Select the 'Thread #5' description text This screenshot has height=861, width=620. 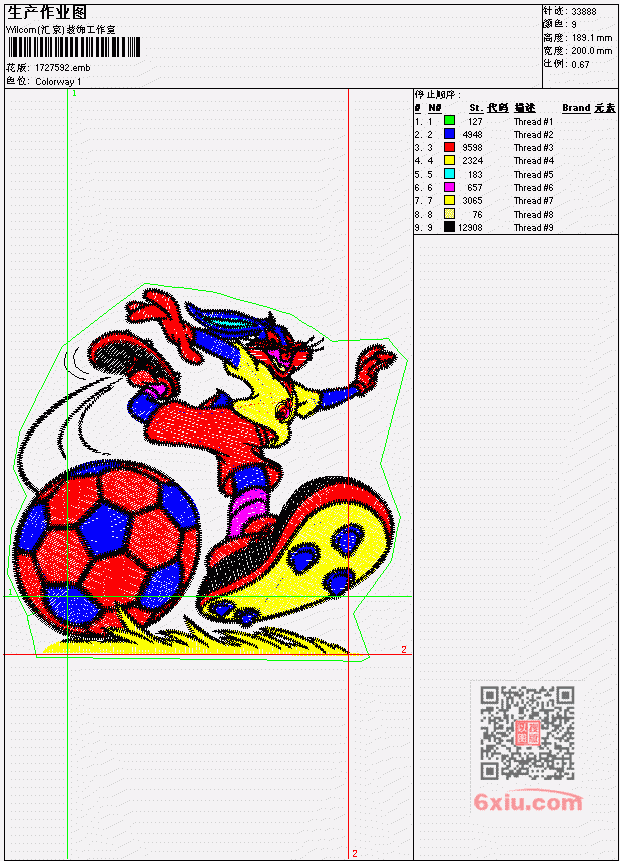point(533,175)
